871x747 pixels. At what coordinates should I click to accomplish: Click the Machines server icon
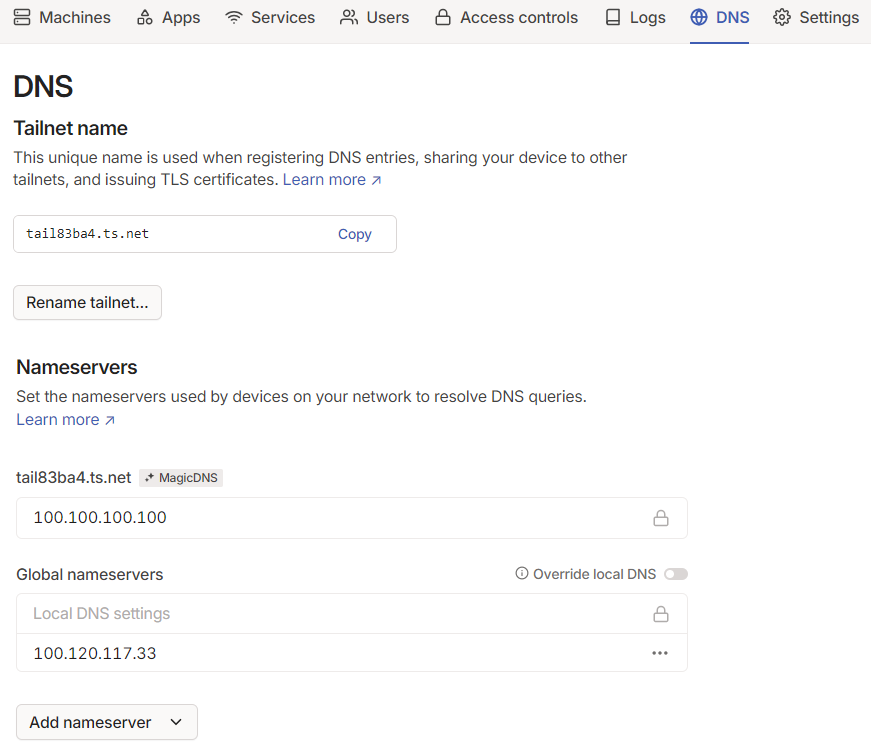pos(22,18)
